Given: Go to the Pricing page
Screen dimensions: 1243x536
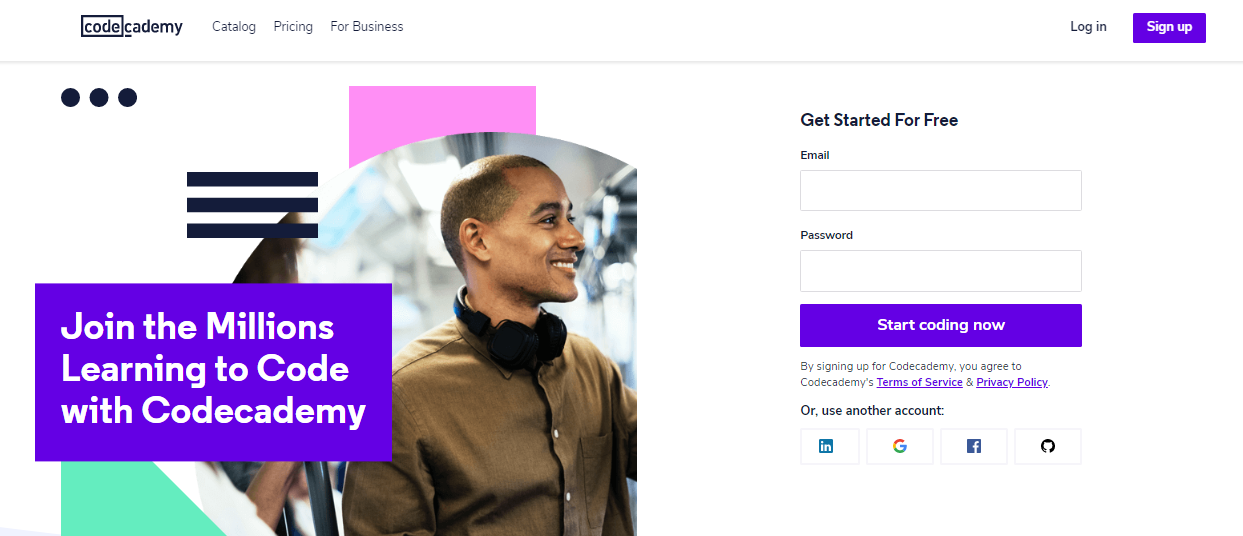Looking at the screenshot, I should pos(293,27).
